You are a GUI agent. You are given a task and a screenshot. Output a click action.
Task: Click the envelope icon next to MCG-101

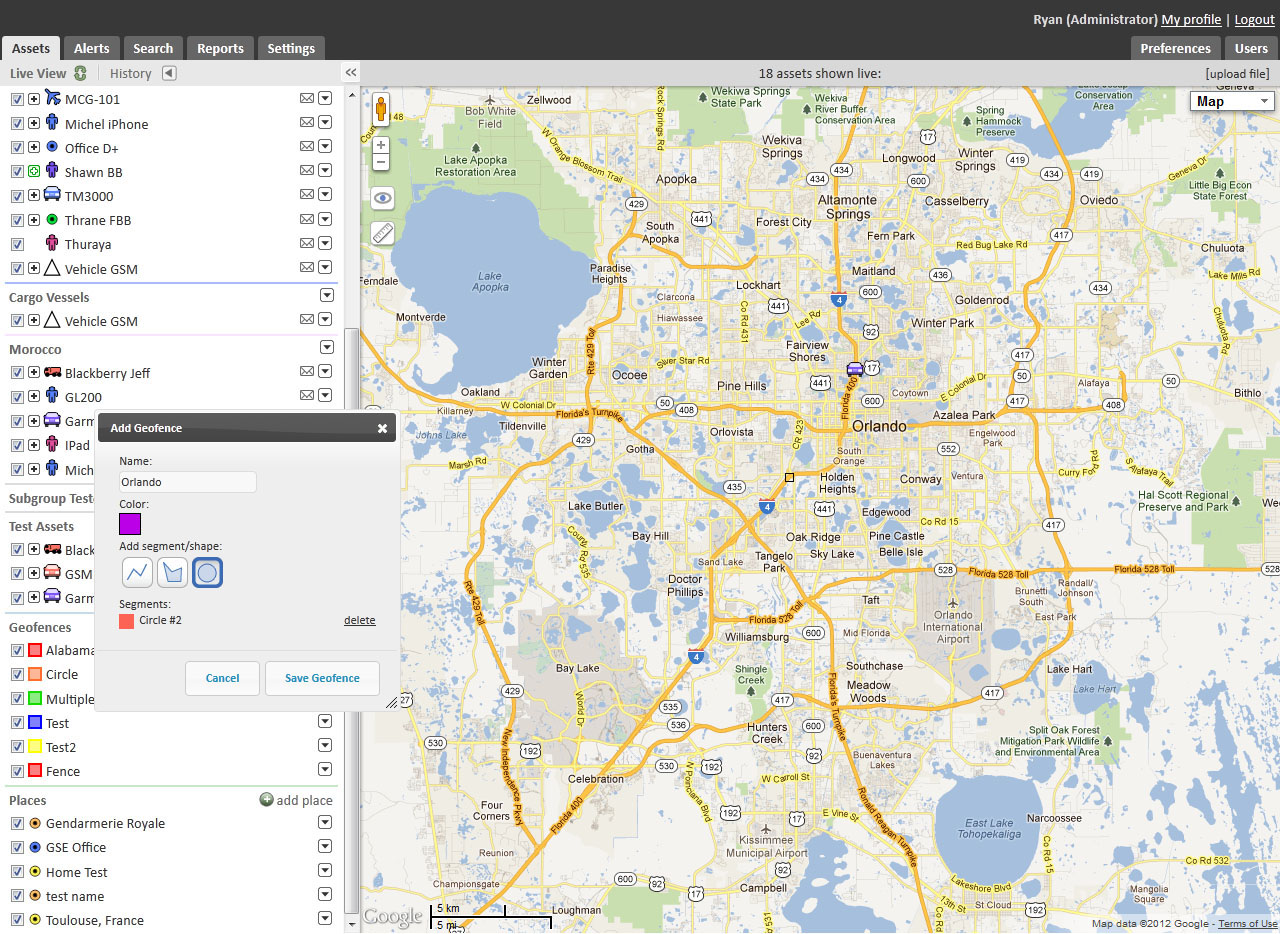[x=307, y=99]
